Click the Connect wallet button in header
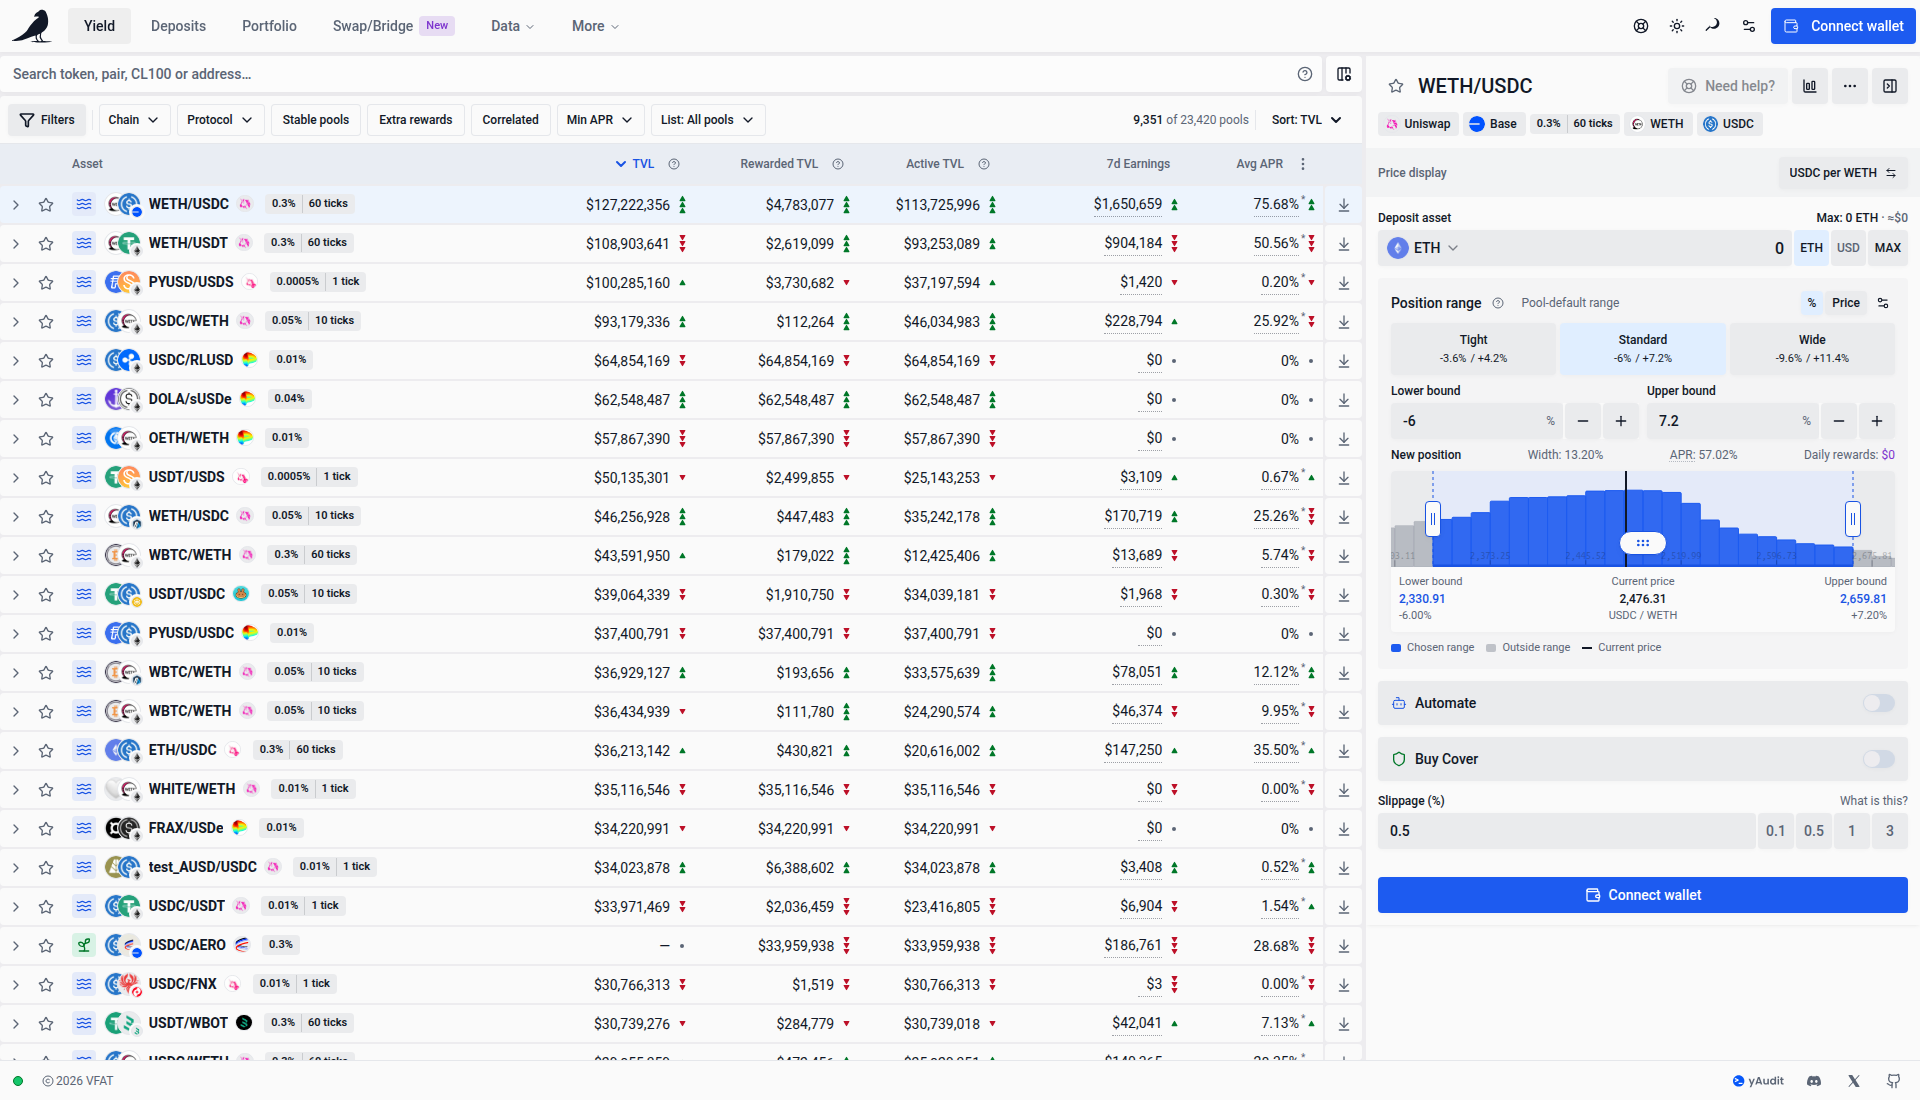 click(1843, 26)
